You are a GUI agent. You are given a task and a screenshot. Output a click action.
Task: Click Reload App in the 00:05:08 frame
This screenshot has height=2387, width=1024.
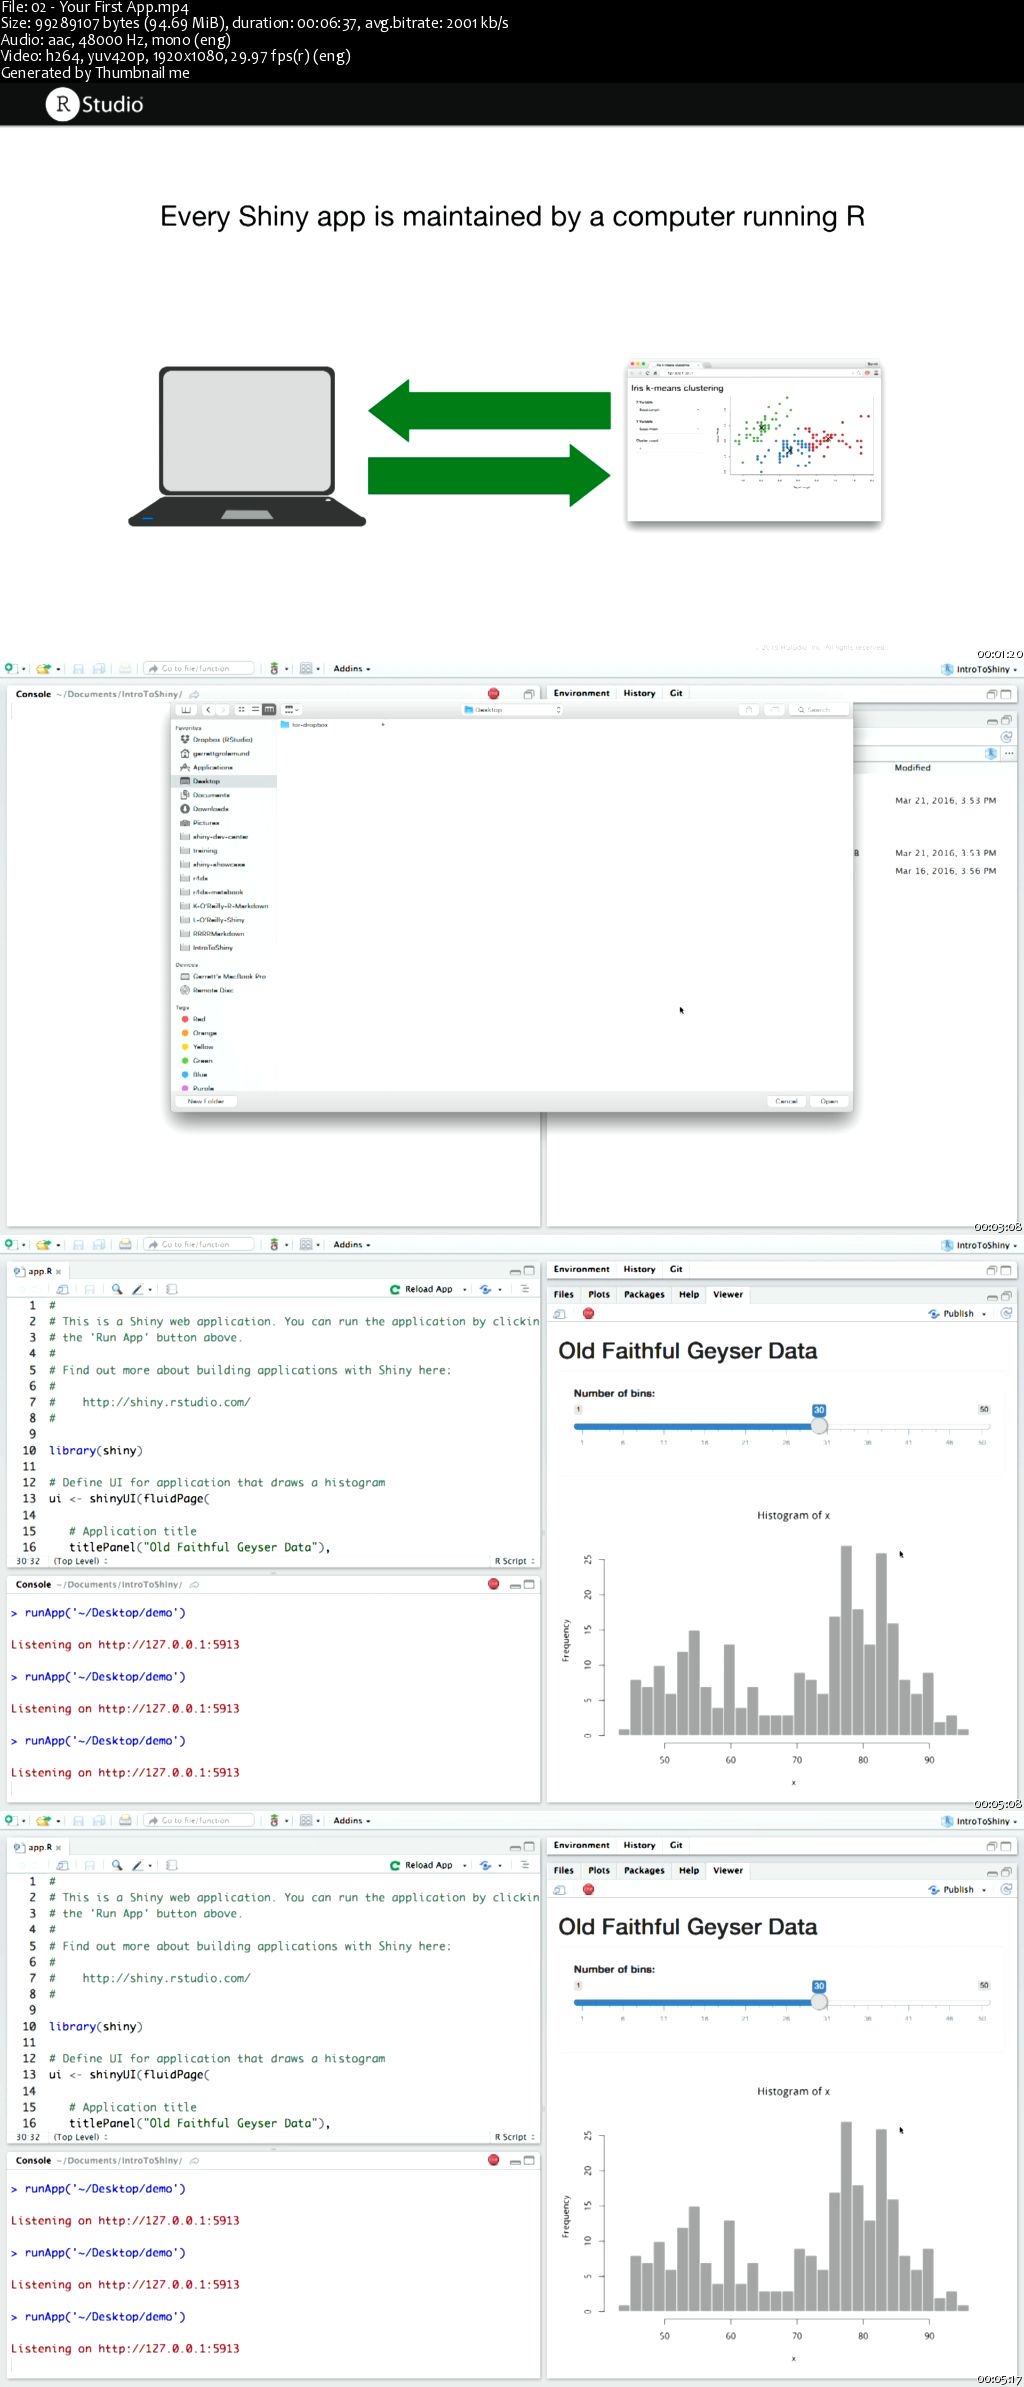421,1289
